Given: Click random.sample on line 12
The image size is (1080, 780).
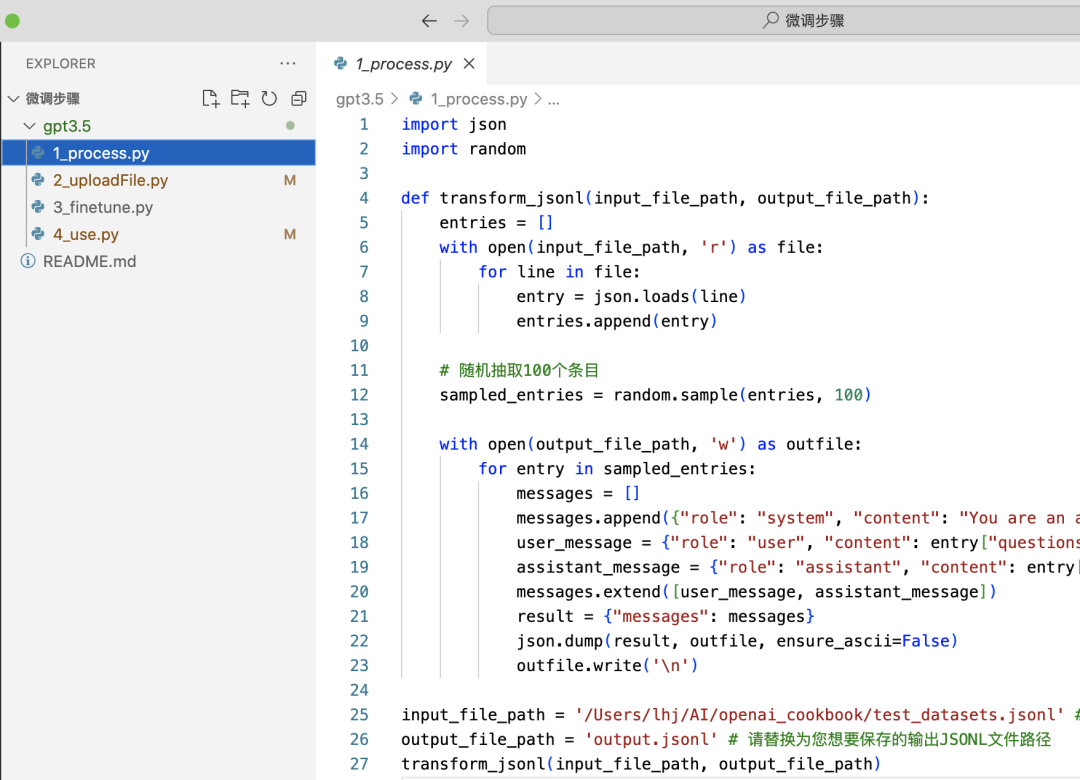Looking at the screenshot, I should pos(676,395).
